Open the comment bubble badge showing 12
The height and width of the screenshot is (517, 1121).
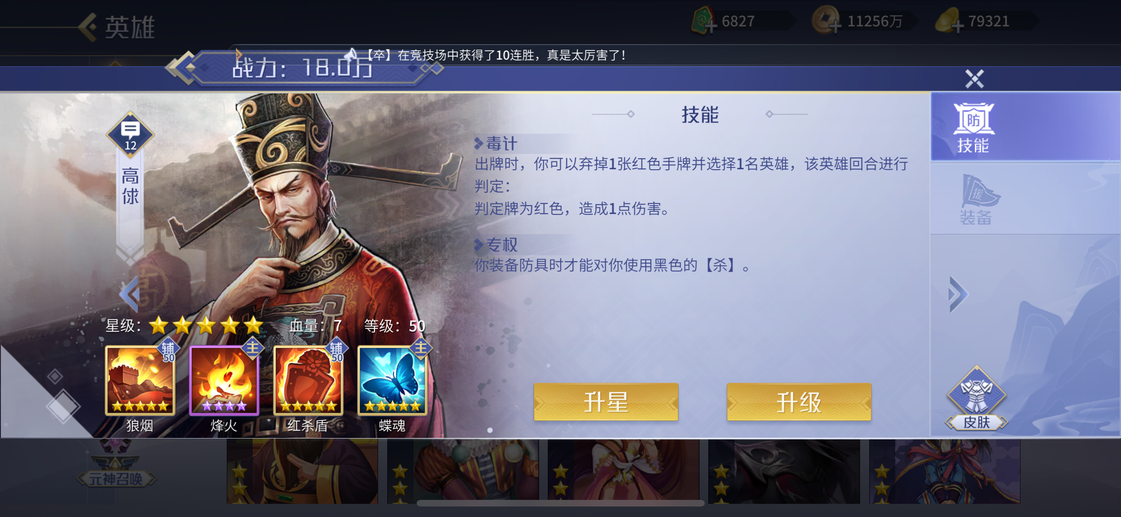(x=130, y=134)
